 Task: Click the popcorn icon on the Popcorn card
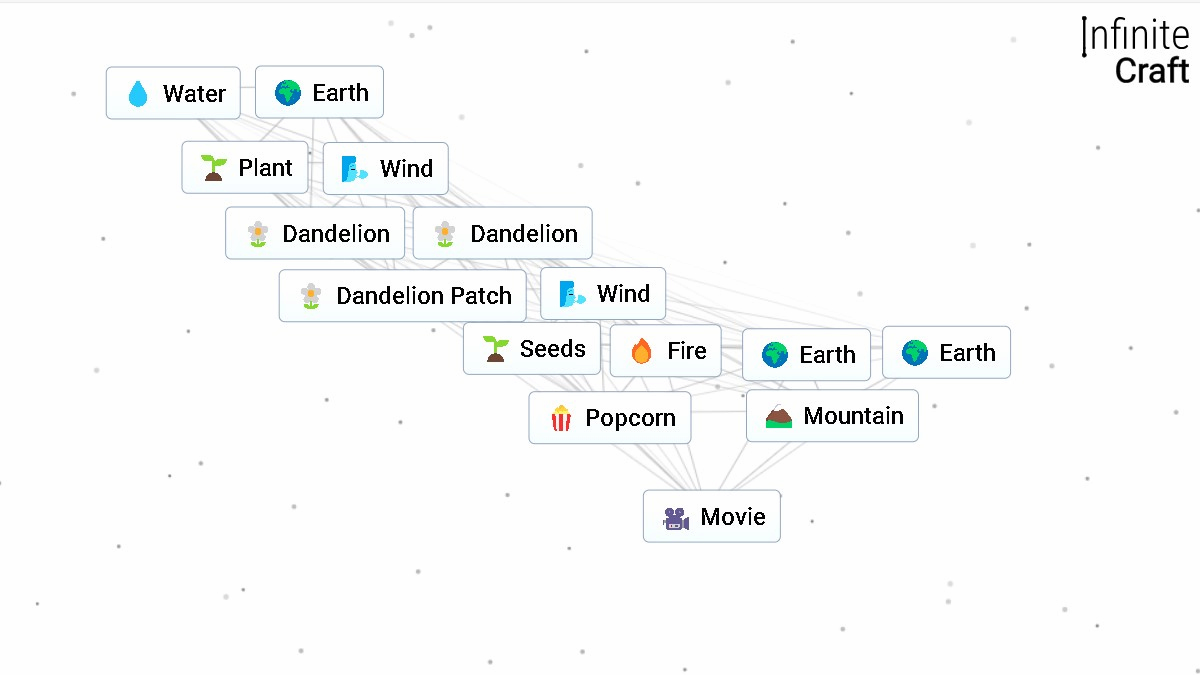(562, 417)
